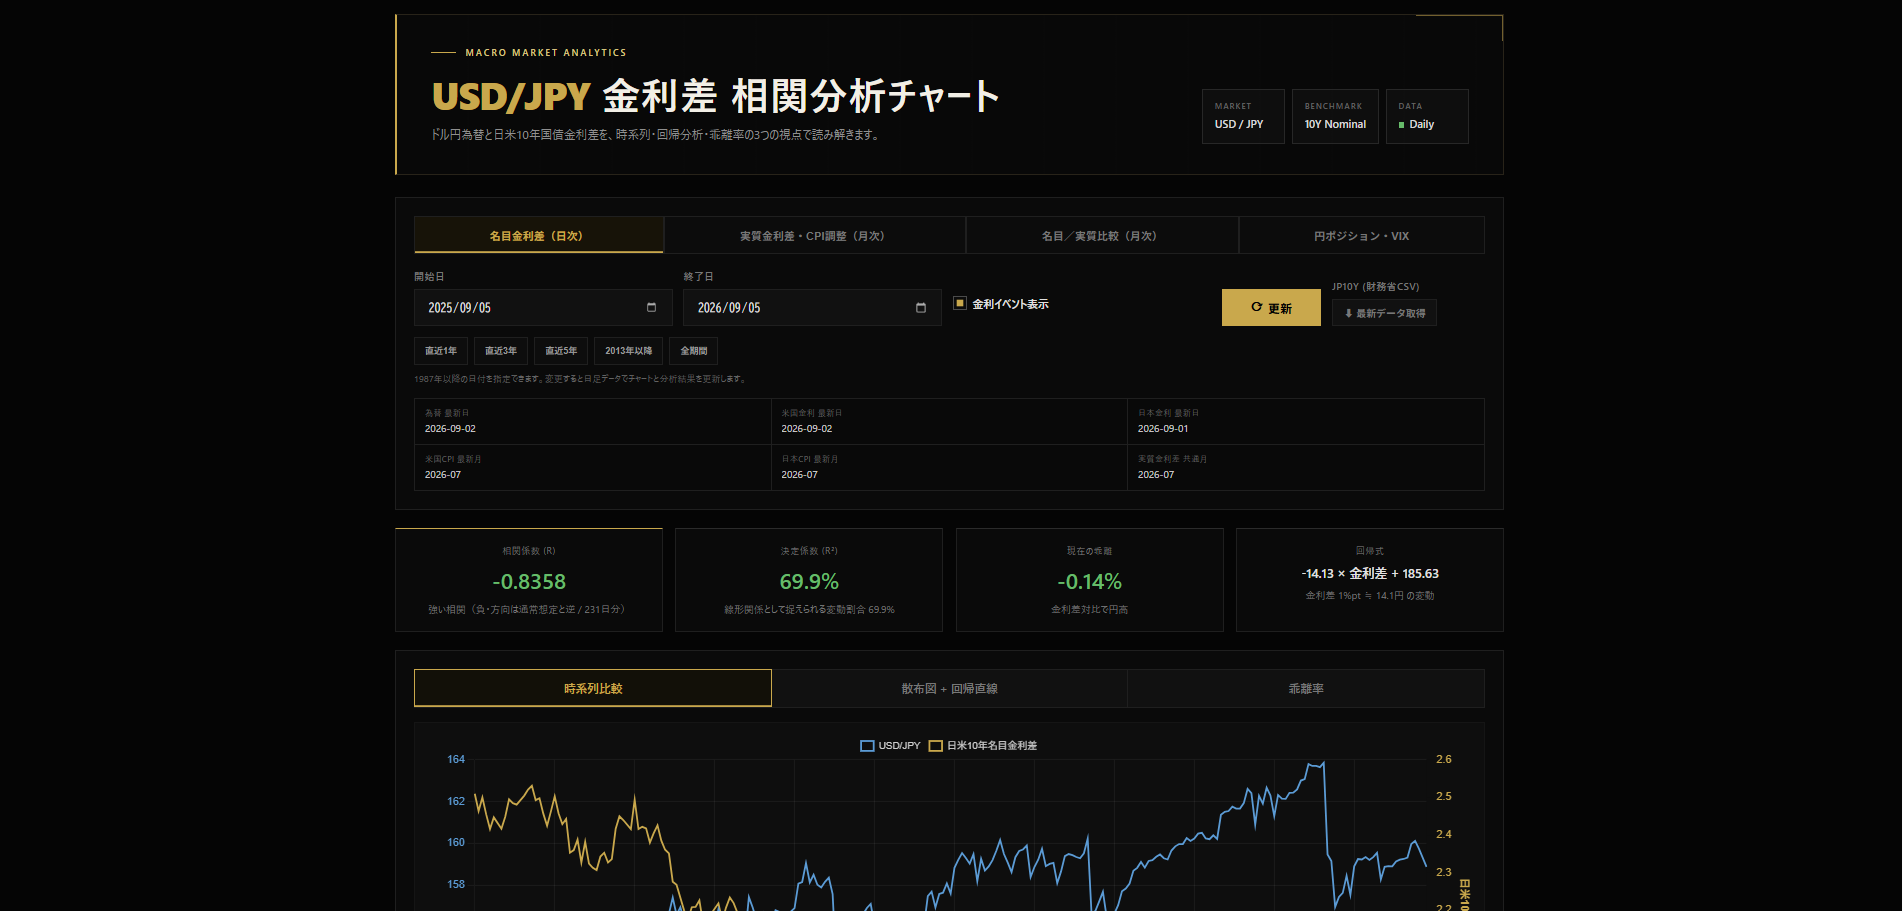Click the R² value 69.9%
The height and width of the screenshot is (911, 1903).
[809, 581]
